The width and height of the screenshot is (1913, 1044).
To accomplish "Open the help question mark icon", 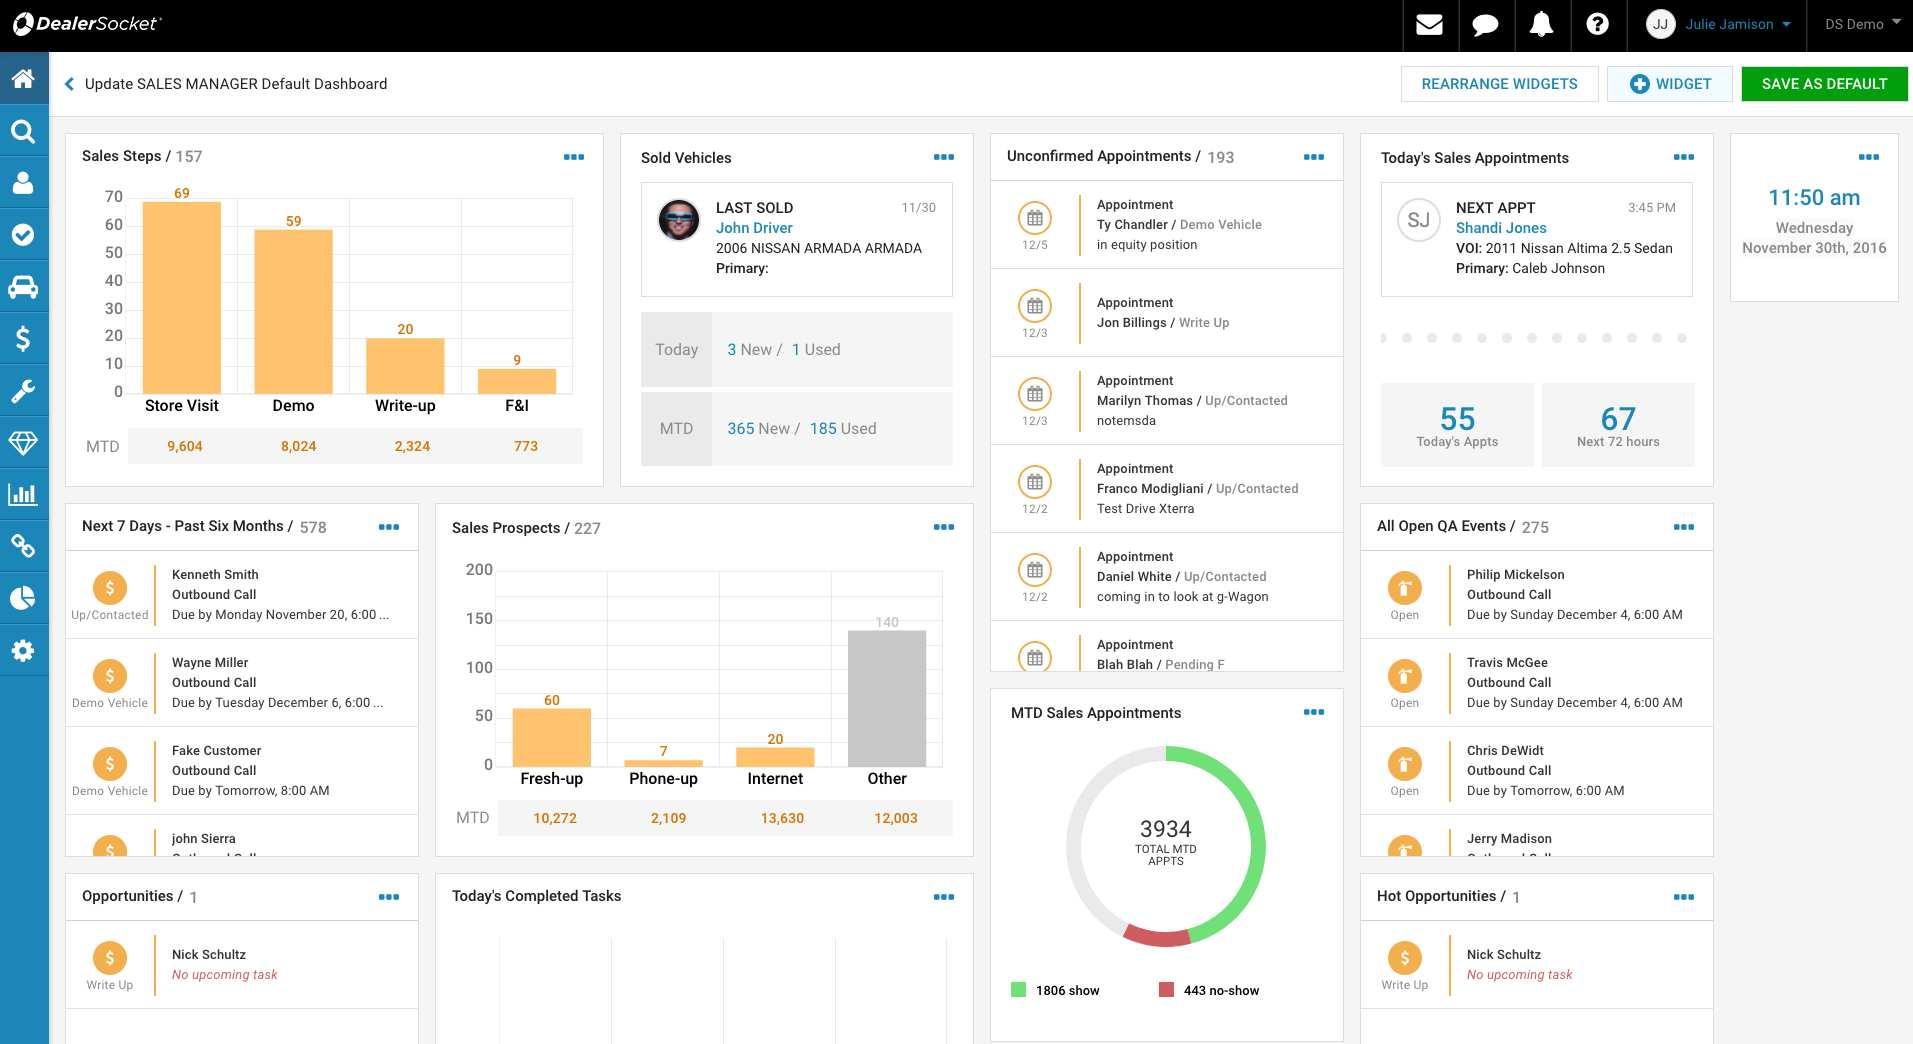I will click(1597, 24).
